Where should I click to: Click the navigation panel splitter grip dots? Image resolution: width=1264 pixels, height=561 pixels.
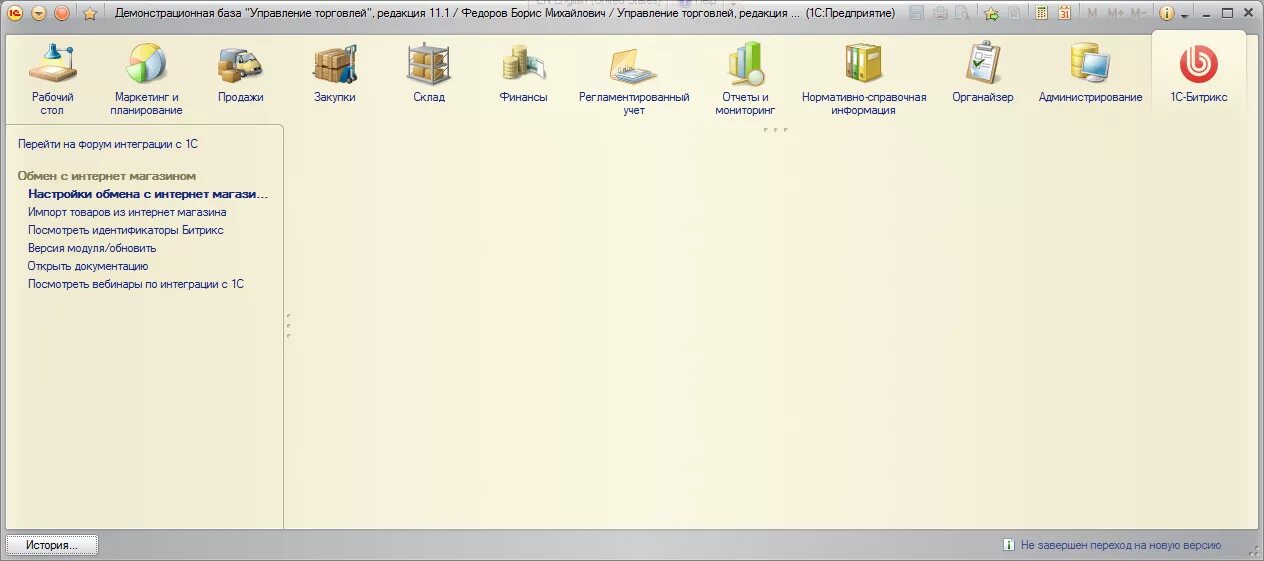point(288,326)
